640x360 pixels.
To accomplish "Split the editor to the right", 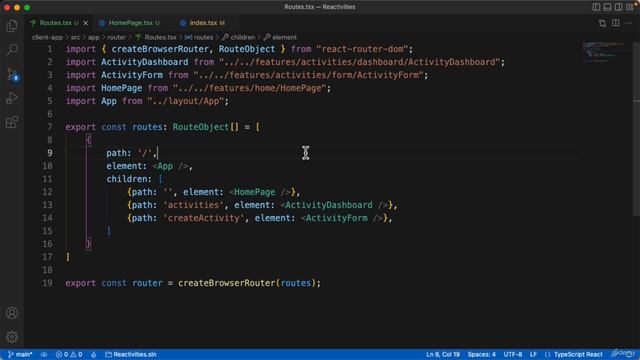I will coord(616,23).
